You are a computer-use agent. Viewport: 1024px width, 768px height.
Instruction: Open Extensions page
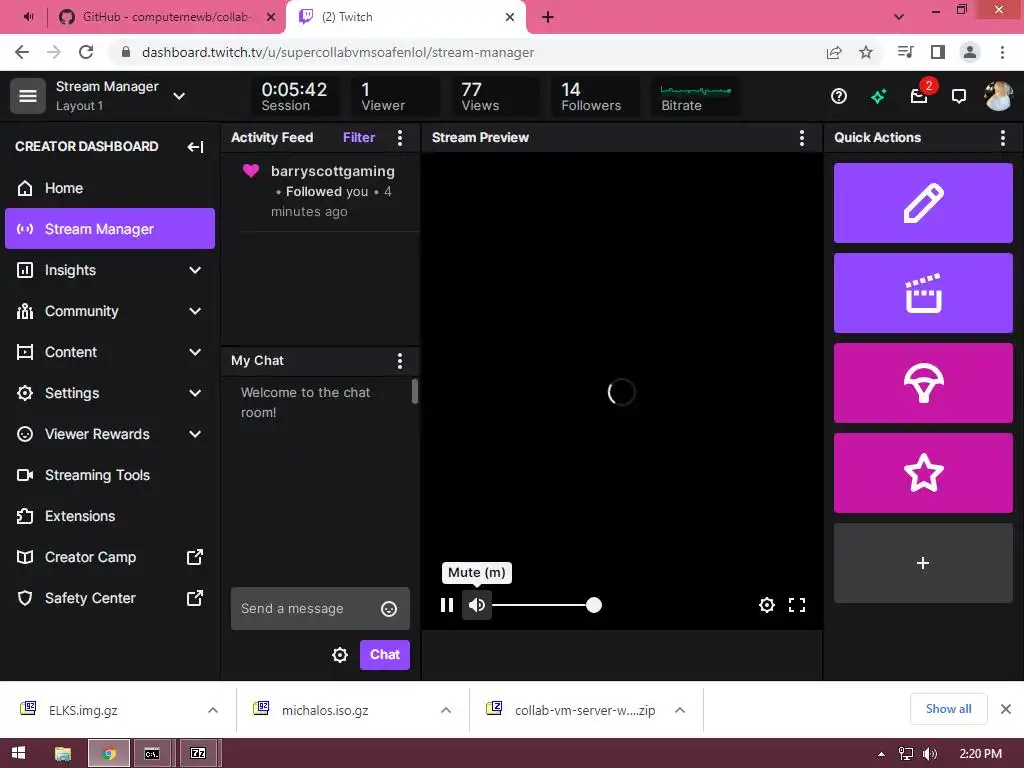click(x=110, y=517)
